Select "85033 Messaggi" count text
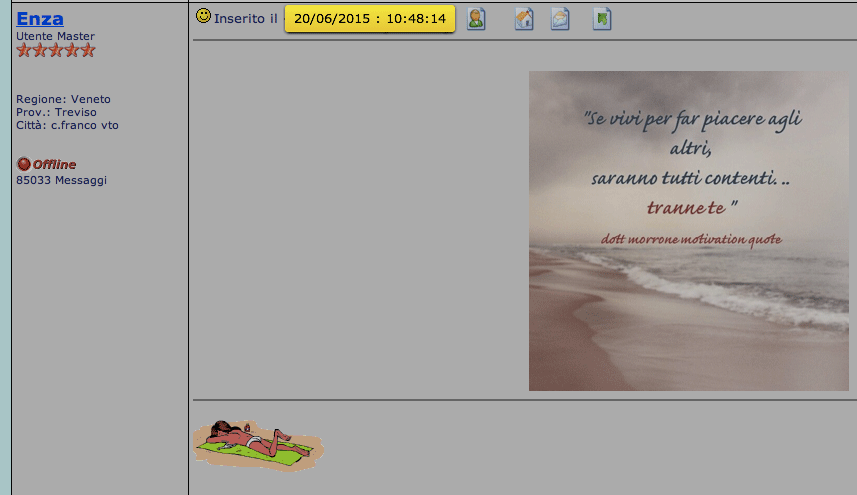 click(x=61, y=180)
